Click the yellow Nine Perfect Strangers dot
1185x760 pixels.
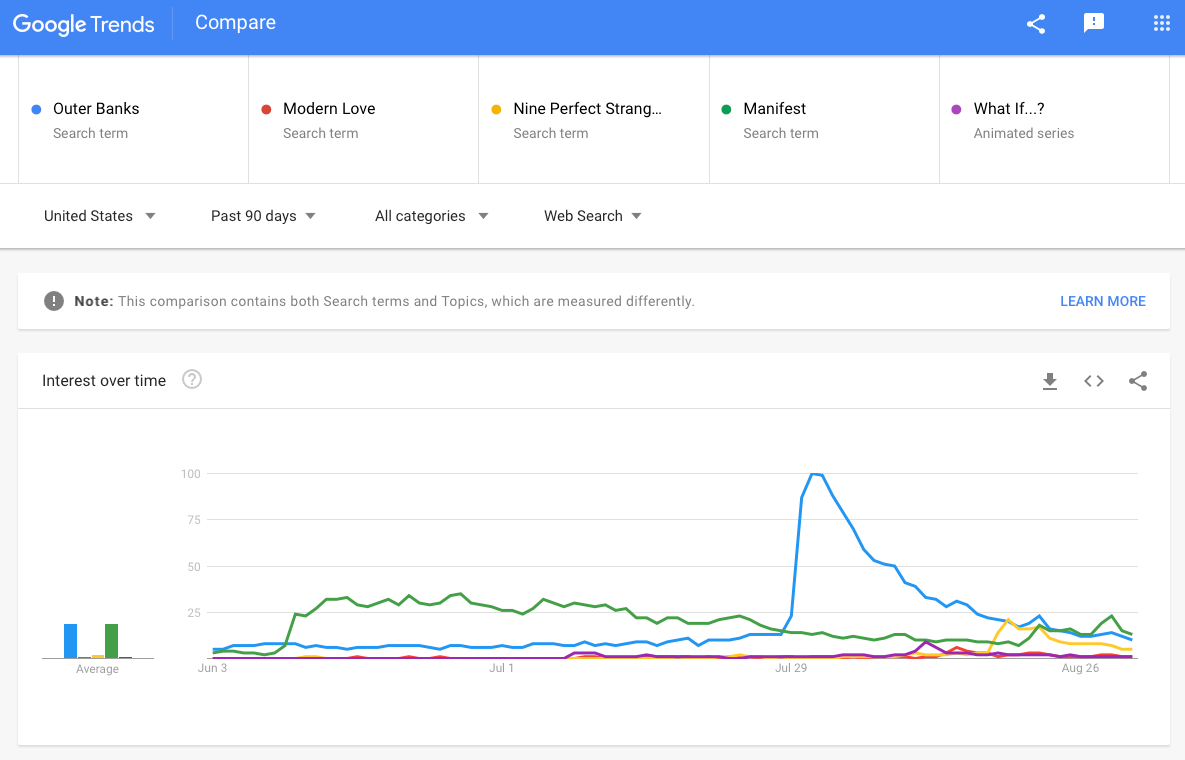click(497, 110)
